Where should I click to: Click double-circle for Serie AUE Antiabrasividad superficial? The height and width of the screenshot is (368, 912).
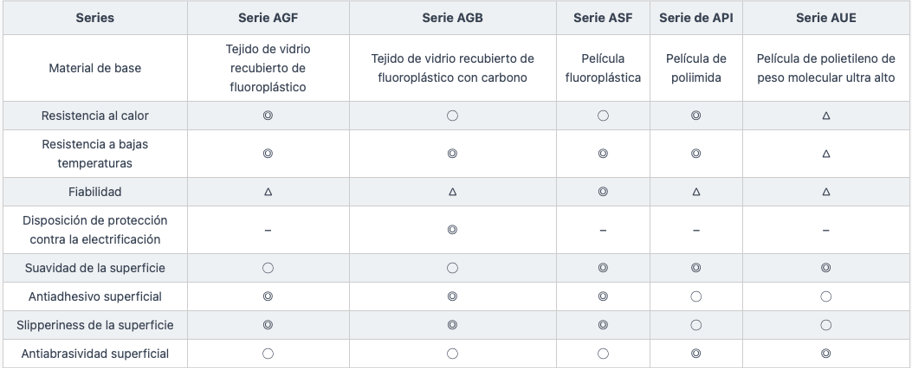[826, 353]
